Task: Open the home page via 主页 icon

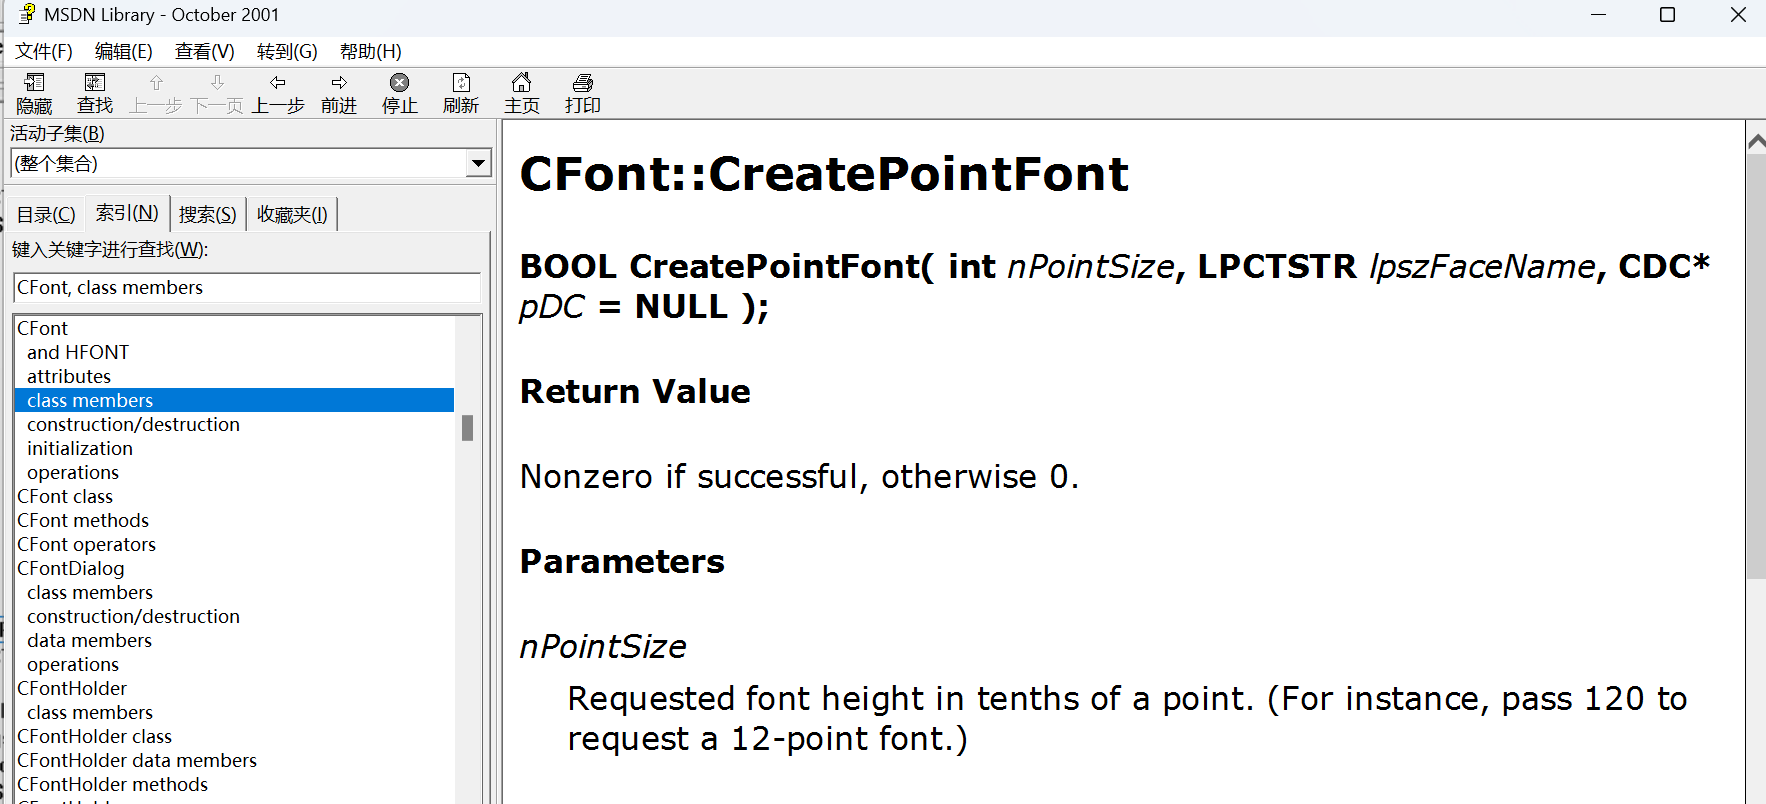Action: (x=522, y=94)
